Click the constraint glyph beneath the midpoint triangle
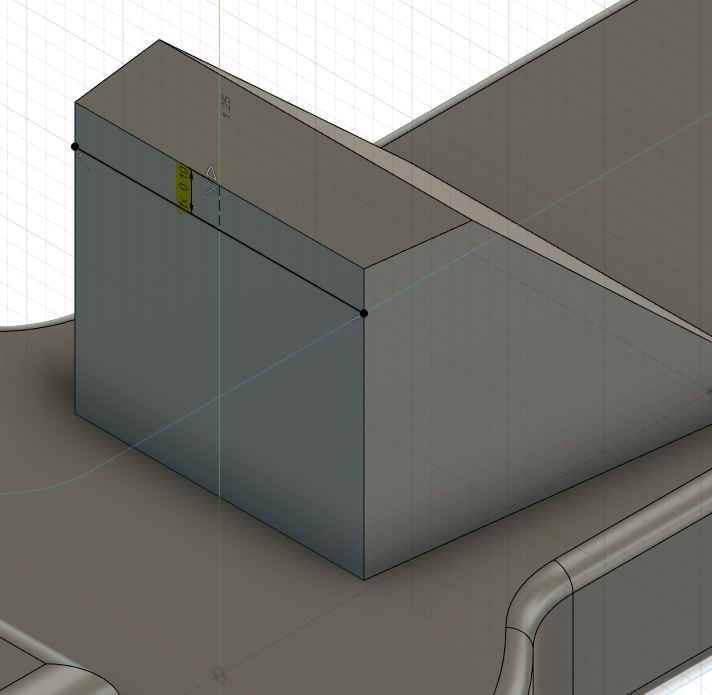The image size is (712, 695). pyautogui.click(x=212, y=188)
